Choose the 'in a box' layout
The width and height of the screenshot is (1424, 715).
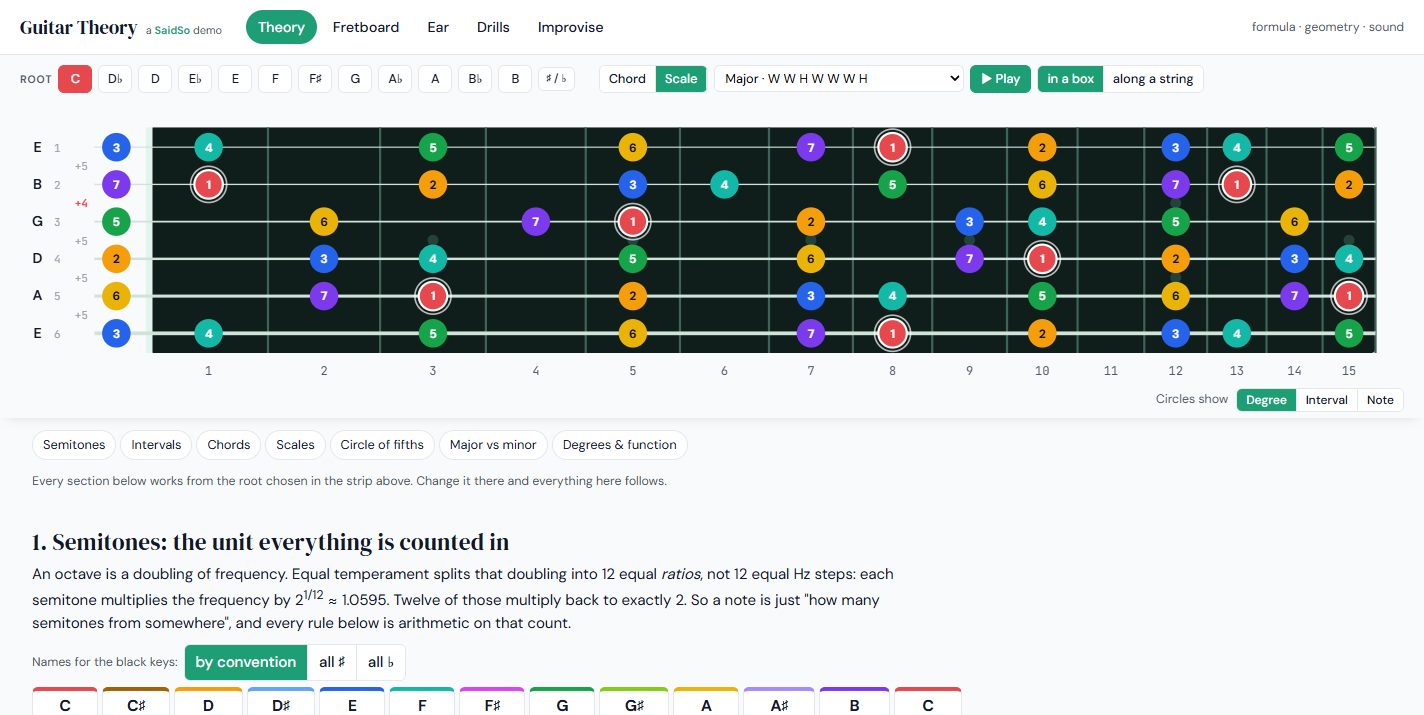pos(1070,79)
